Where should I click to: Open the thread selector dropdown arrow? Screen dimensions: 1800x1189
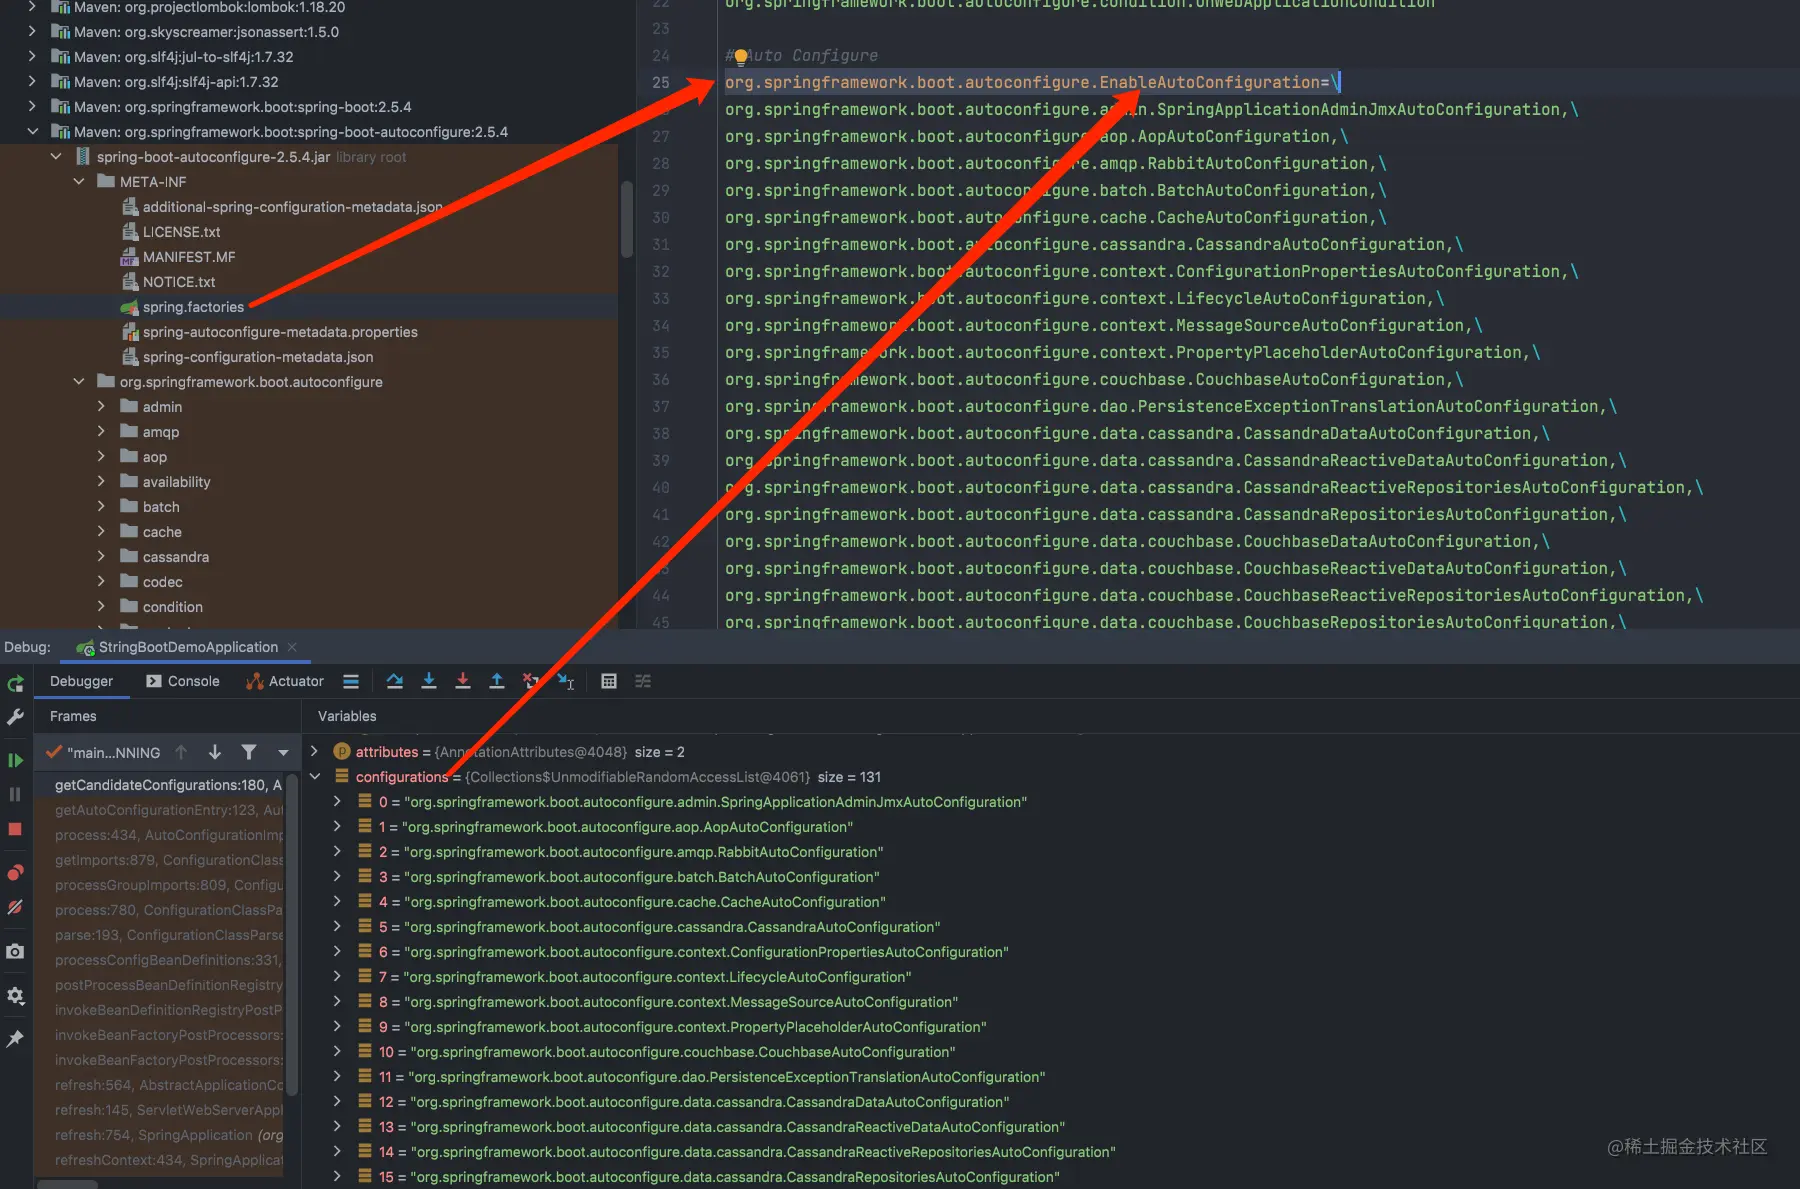click(283, 752)
